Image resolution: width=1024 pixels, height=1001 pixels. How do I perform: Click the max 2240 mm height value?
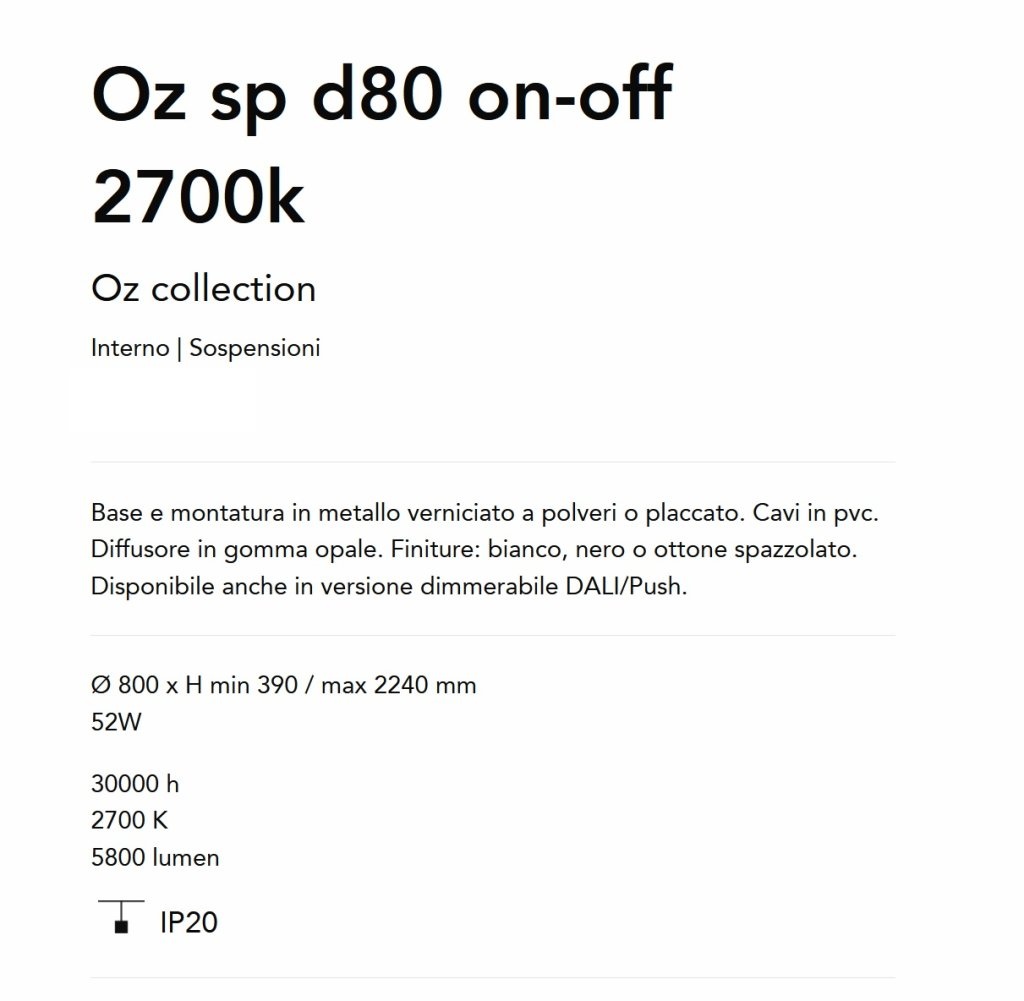click(x=399, y=685)
